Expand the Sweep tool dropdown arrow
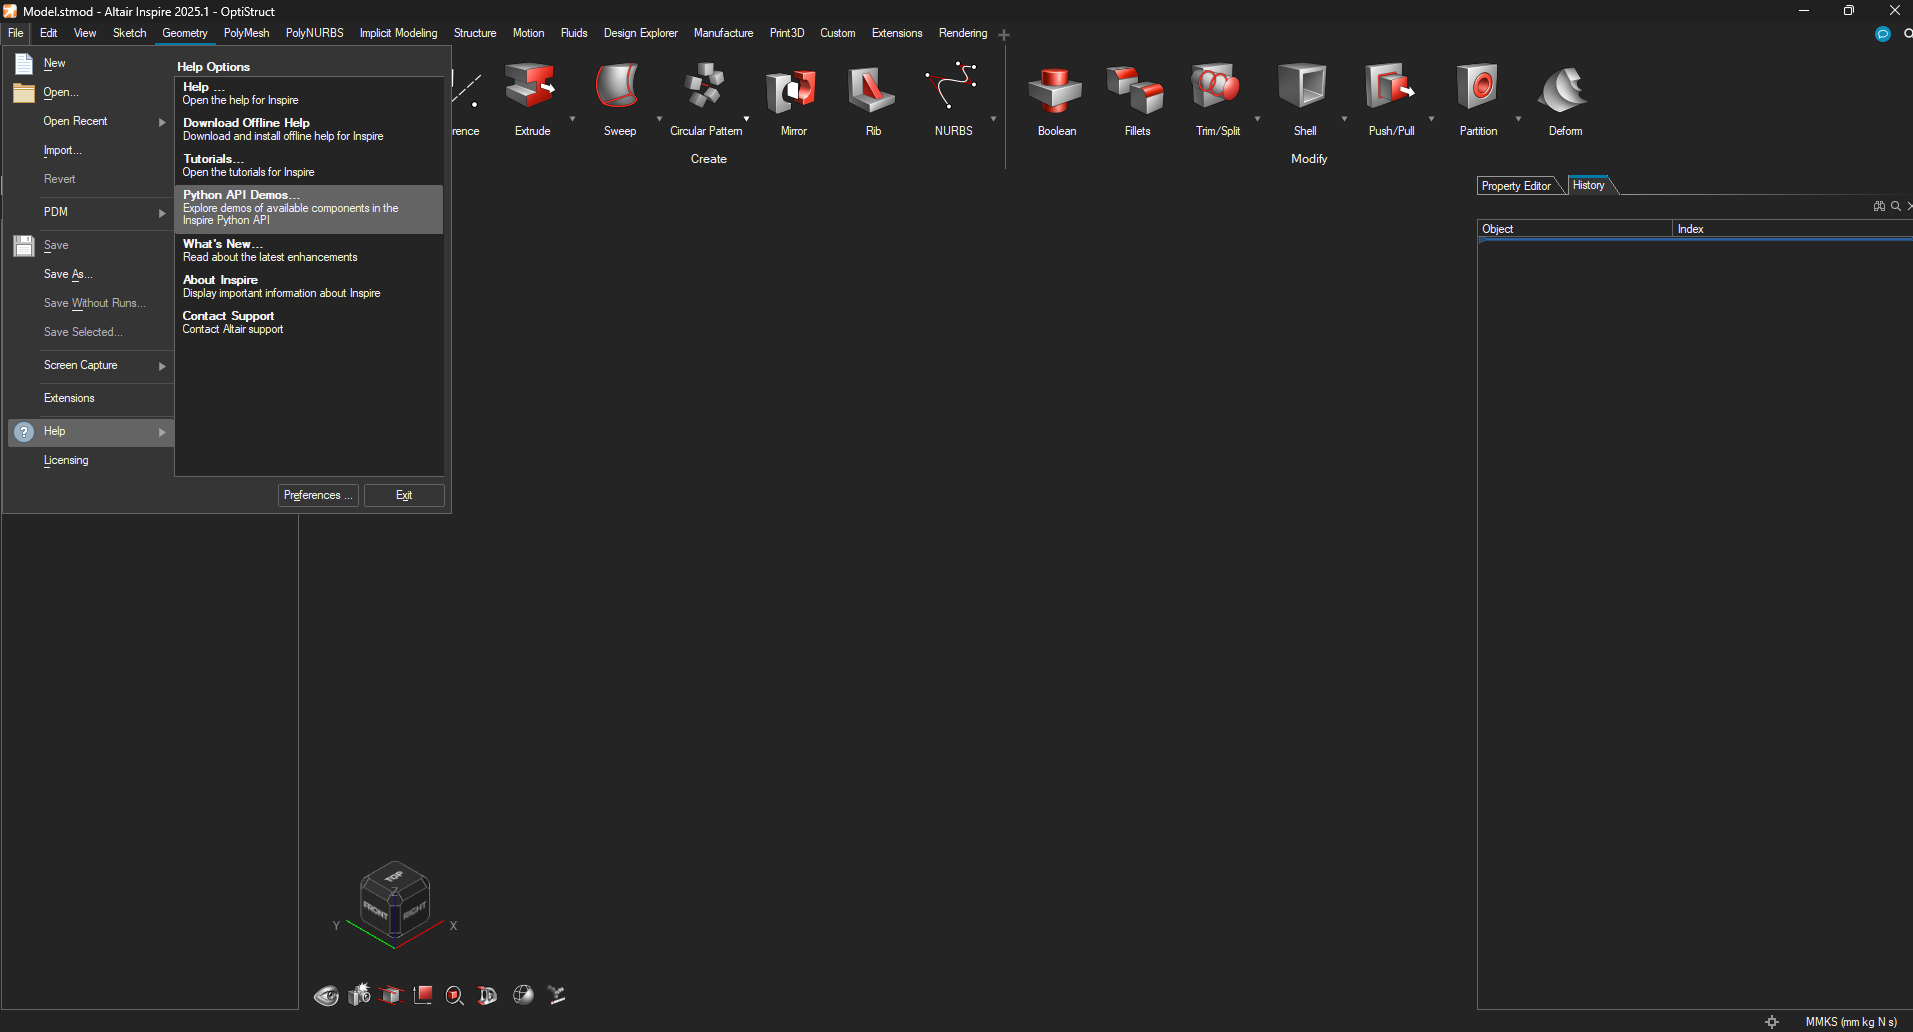1913x1032 pixels. 659,119
